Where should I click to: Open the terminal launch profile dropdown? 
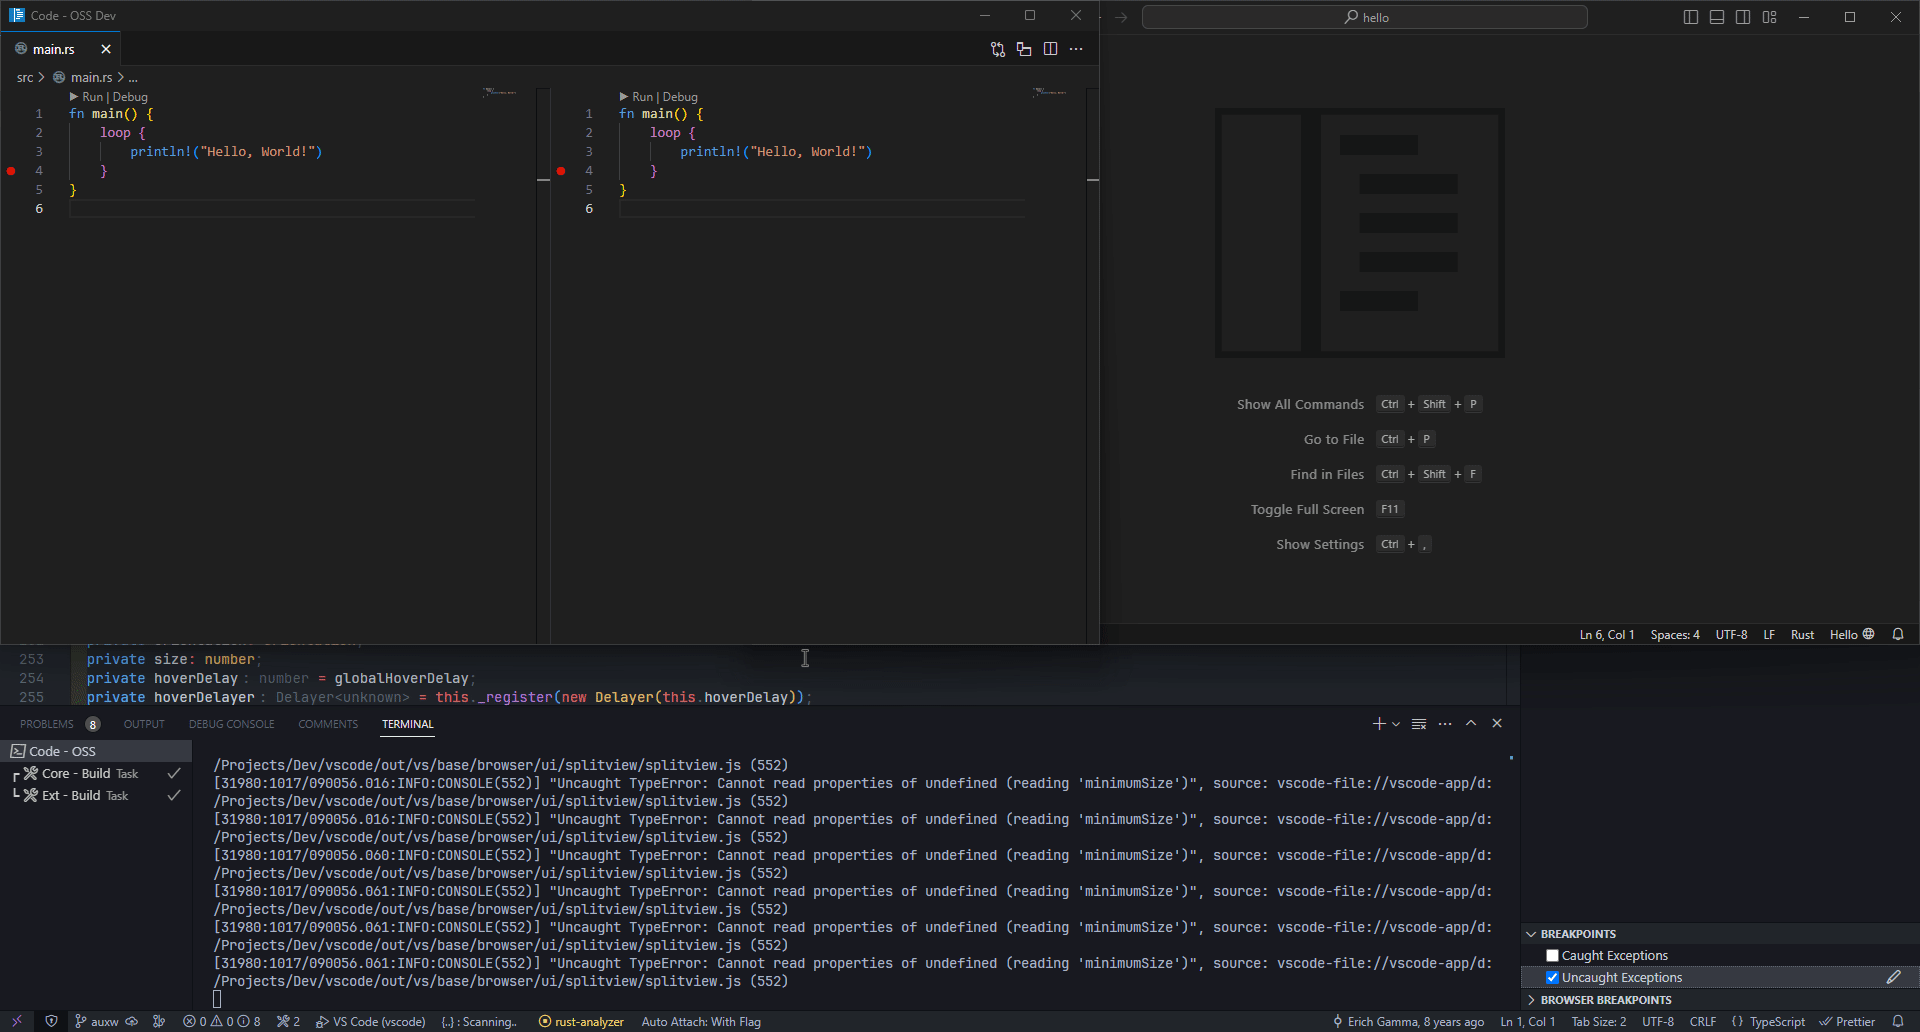click(1395, 723)
